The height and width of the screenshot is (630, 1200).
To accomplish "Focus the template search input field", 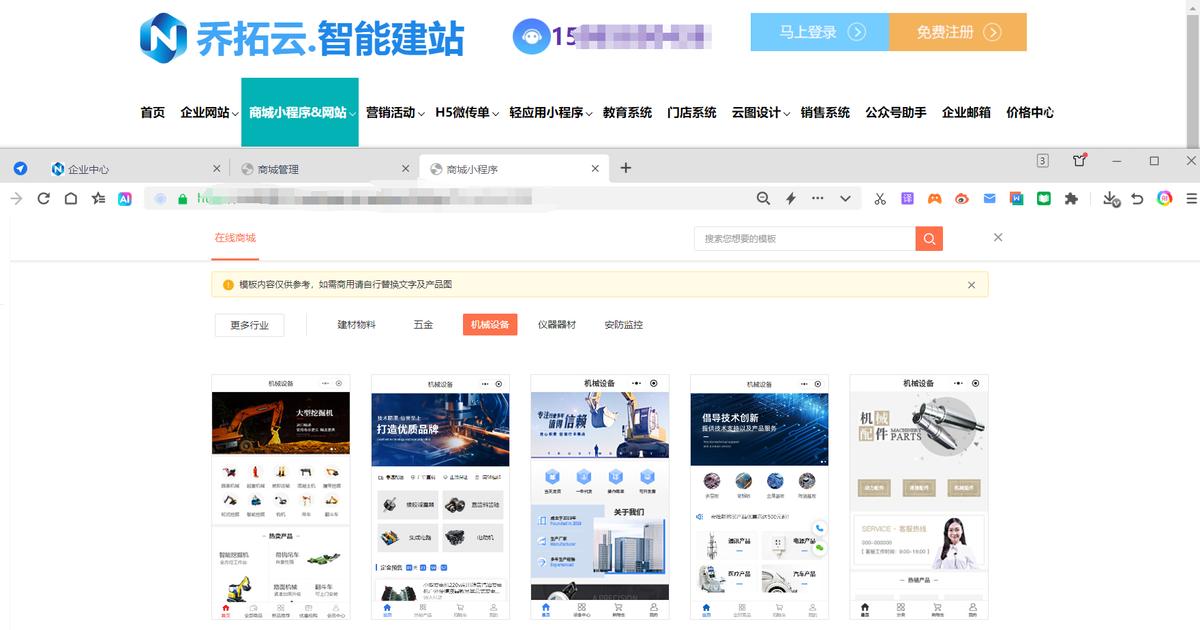I will point(805,238).
